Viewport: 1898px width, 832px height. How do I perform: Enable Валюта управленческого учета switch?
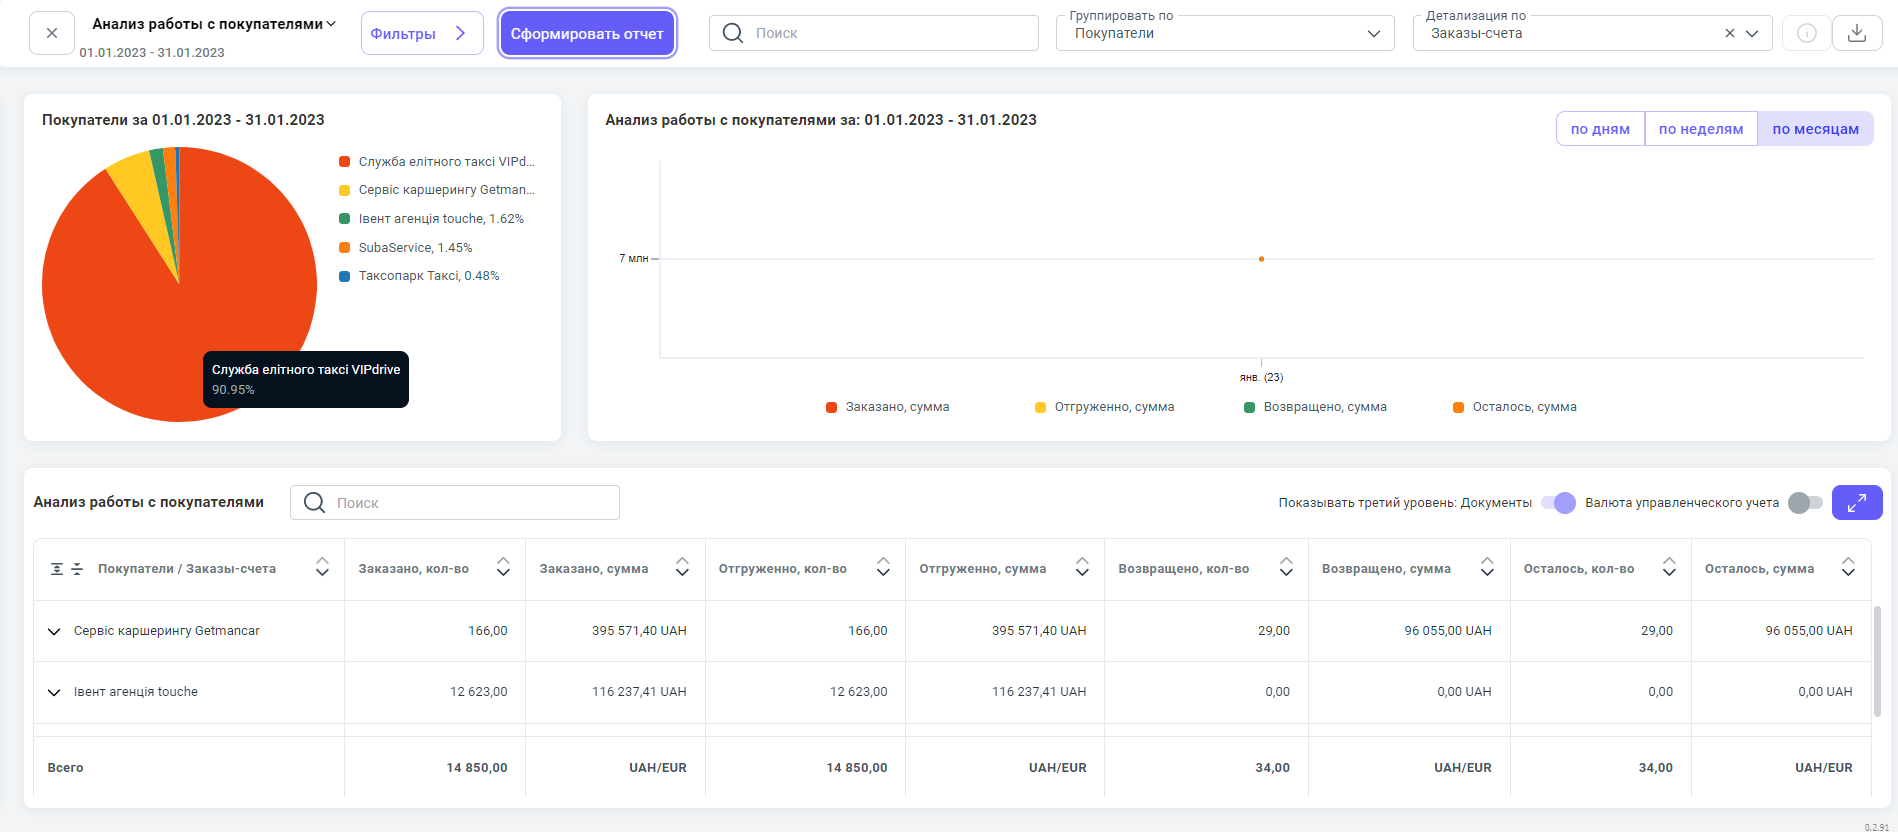1804,503
